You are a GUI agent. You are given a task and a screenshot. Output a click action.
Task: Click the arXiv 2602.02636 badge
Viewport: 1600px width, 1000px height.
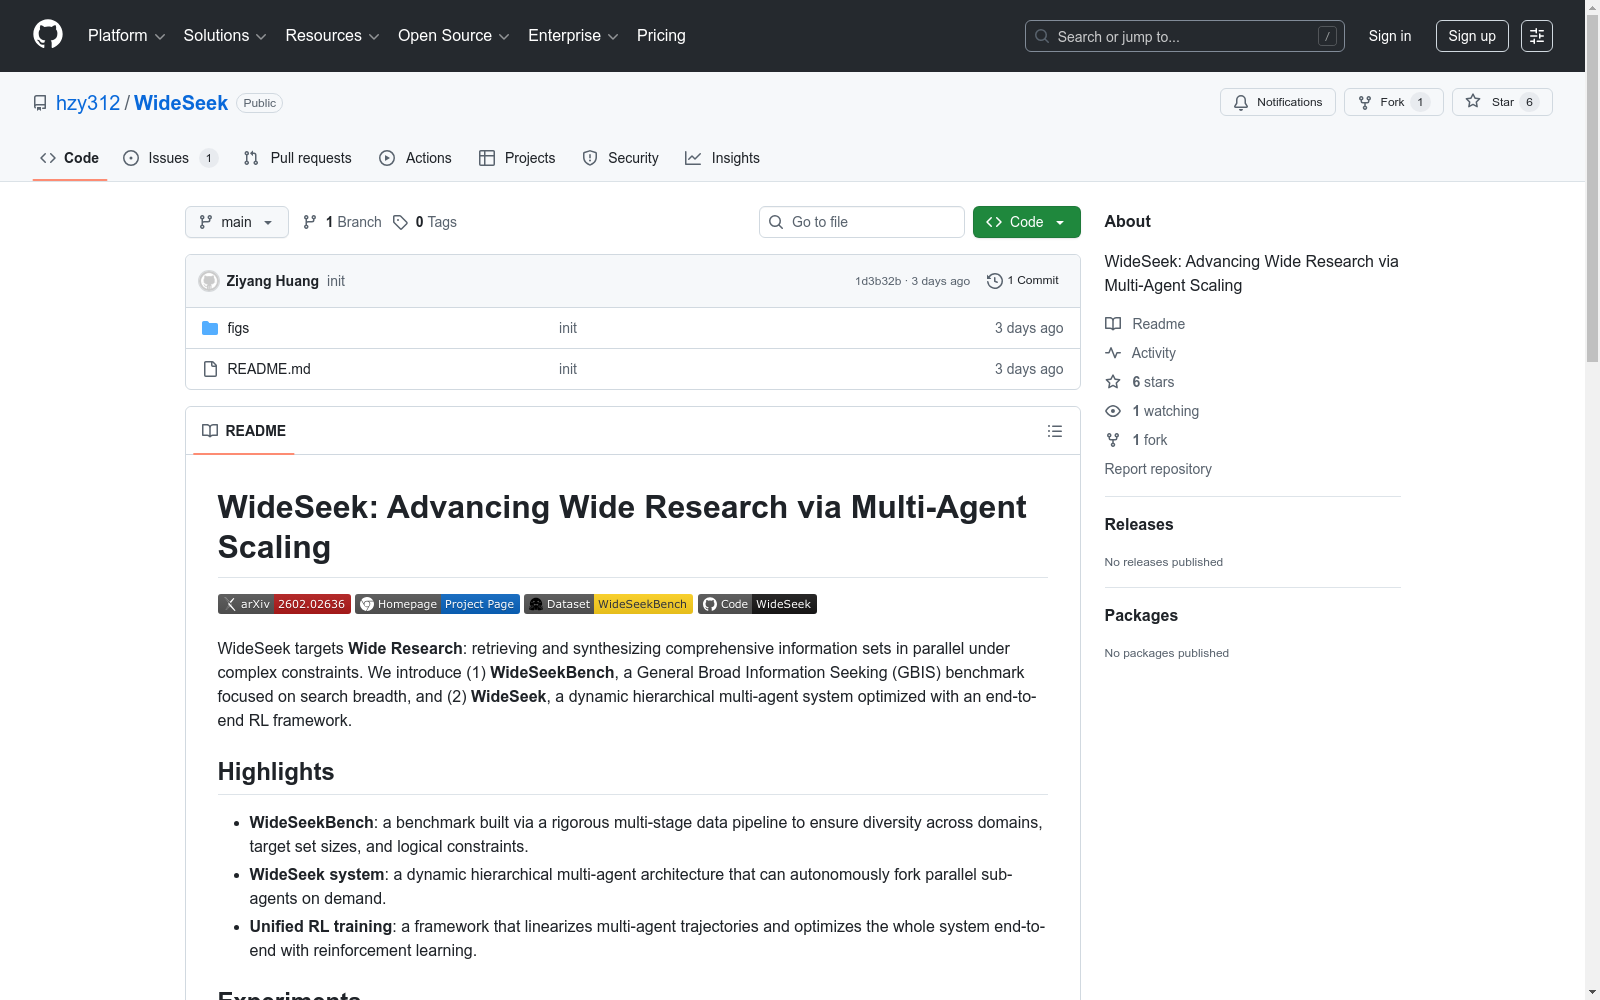(x=284, y=604)
